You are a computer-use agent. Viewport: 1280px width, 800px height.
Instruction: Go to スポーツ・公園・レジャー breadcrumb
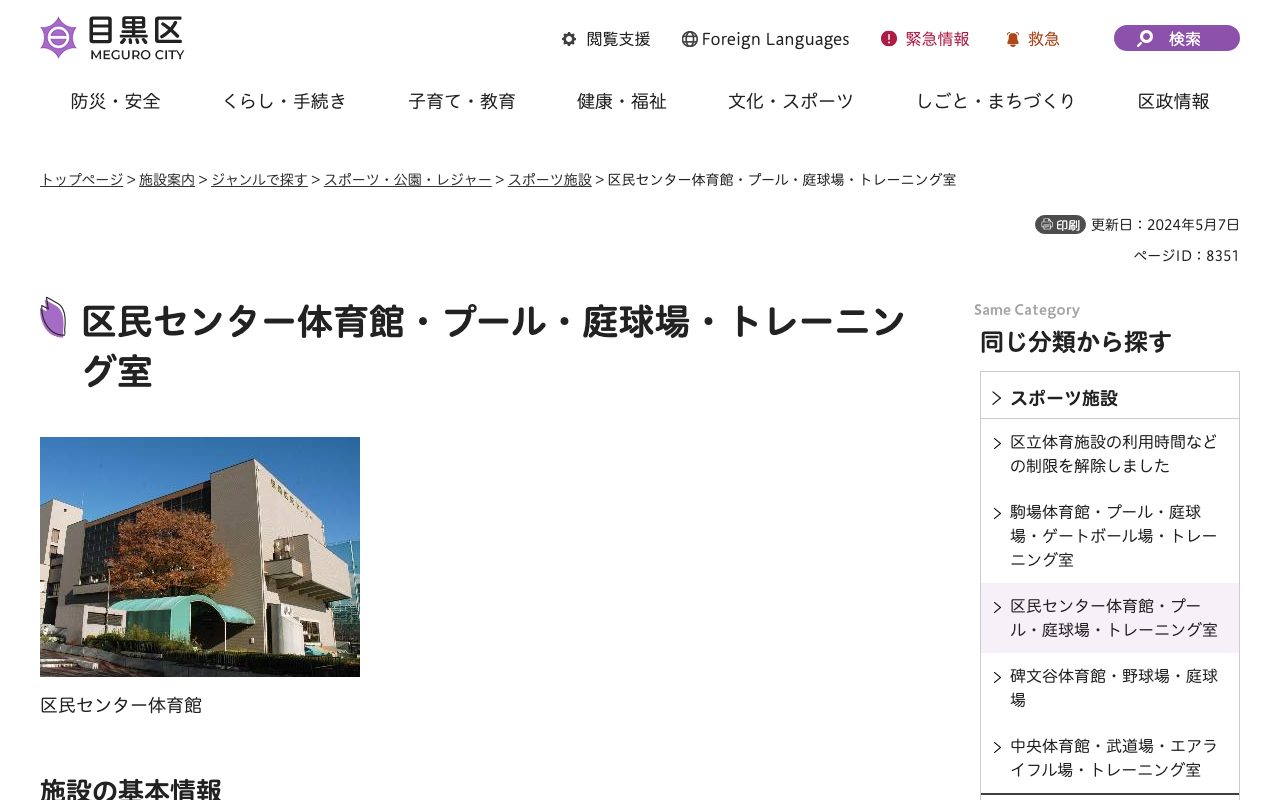(407, 180)
